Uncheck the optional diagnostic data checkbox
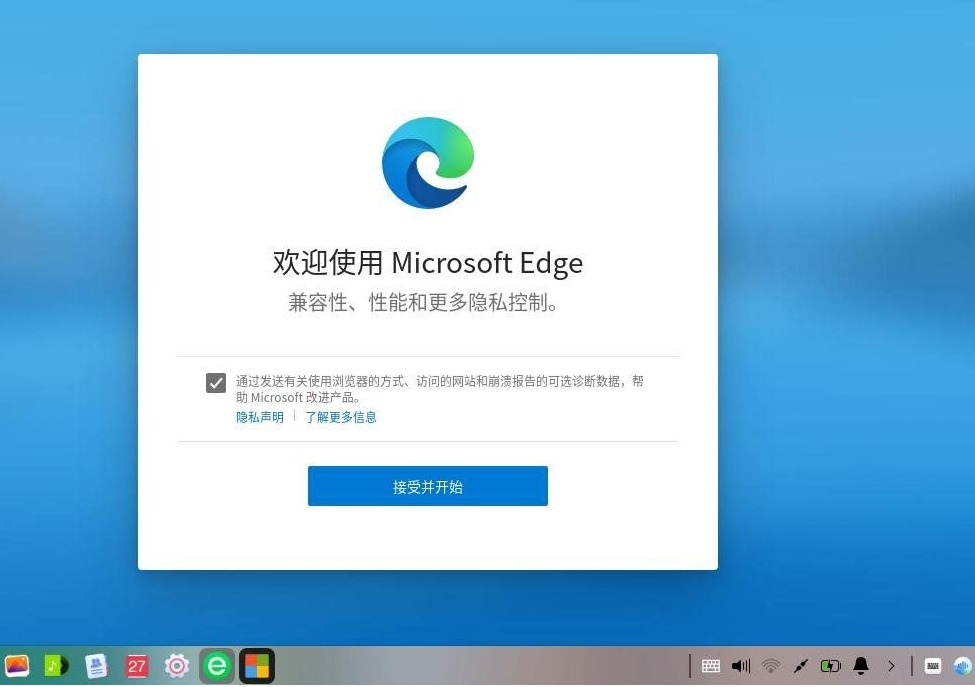Viewport: 975px width, 687px height. [x=216, y=383]
